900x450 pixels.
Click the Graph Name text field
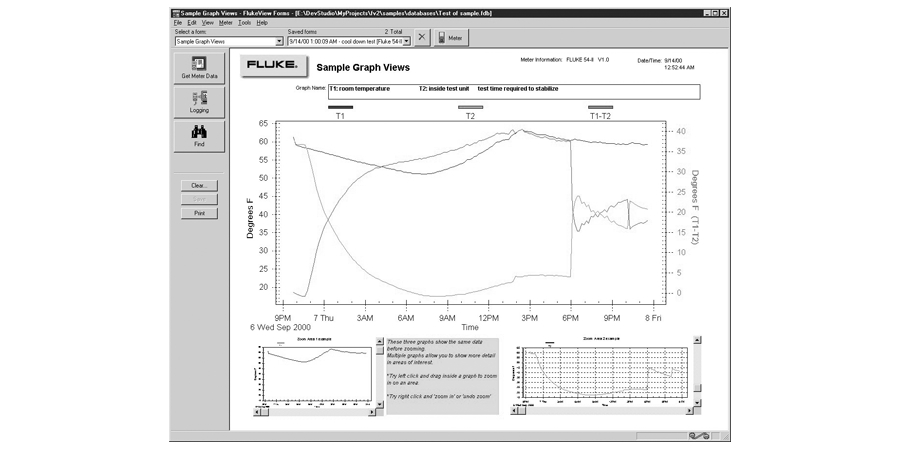[x=514, y=92]
